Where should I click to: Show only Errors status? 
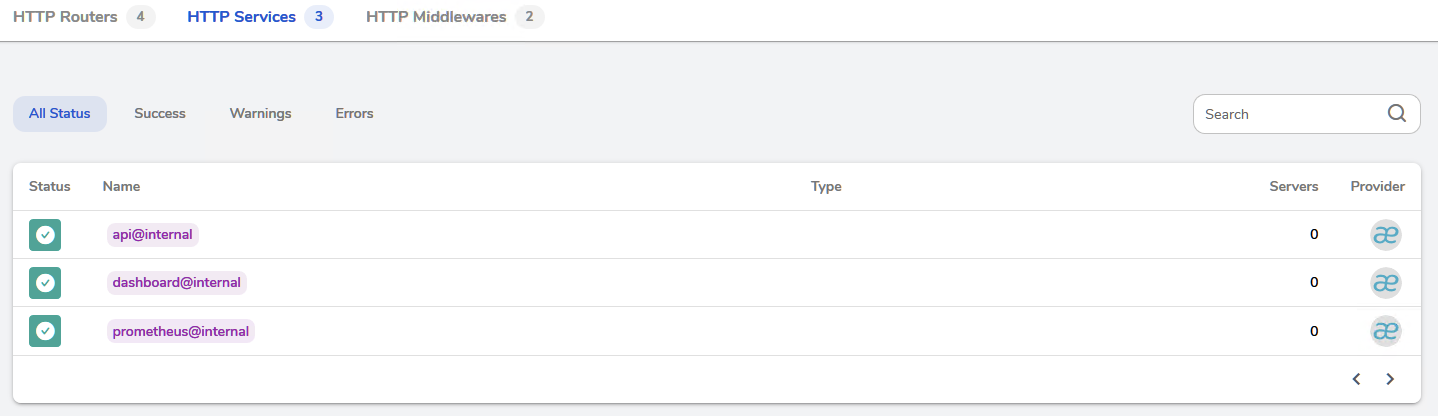pyautogui.click(x=354, y=114)
